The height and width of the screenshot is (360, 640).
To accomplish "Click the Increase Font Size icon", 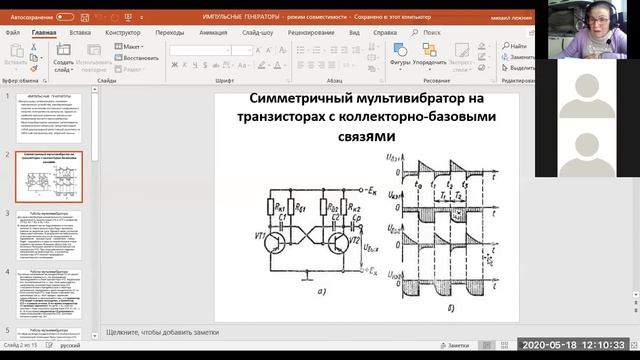I will (x=258, y=50).
